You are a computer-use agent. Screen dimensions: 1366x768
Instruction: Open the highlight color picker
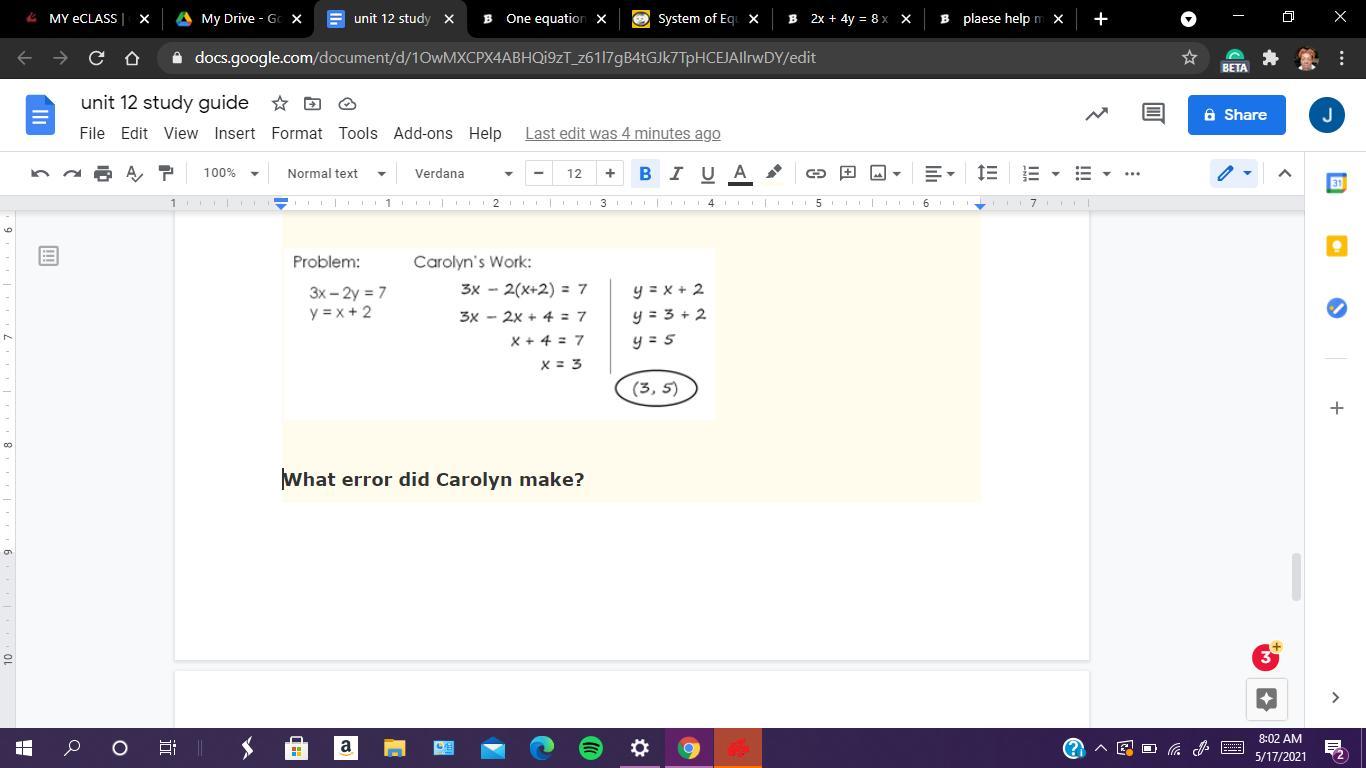773,173
